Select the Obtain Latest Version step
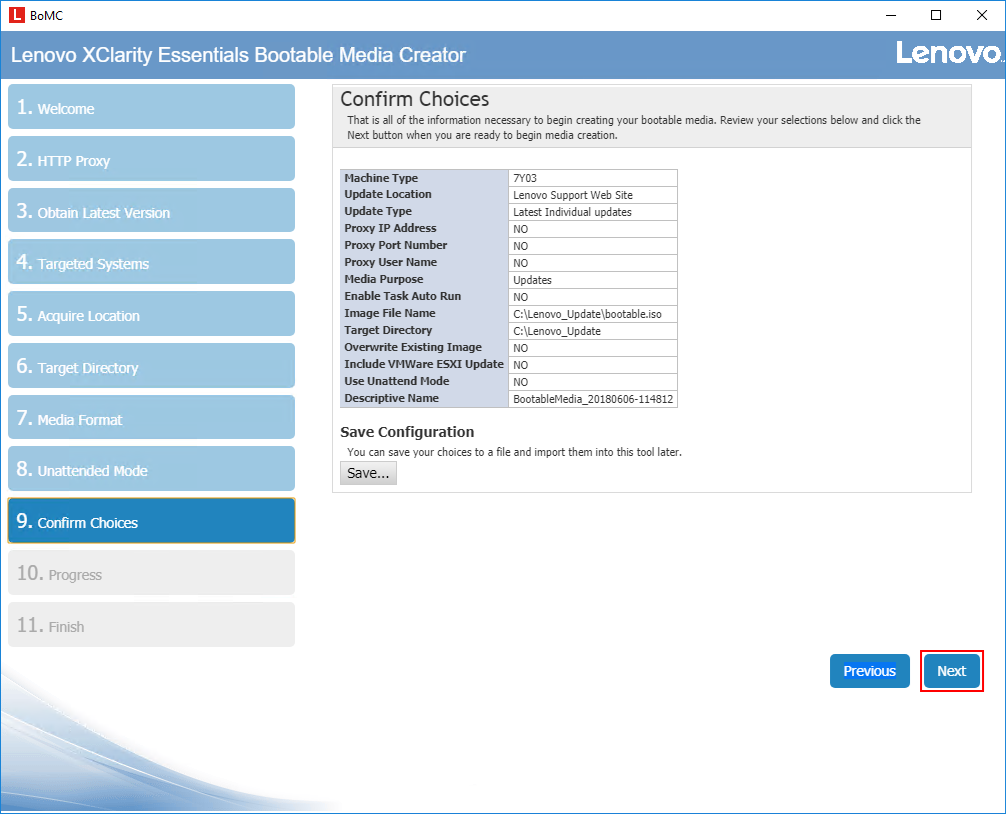 151,210
